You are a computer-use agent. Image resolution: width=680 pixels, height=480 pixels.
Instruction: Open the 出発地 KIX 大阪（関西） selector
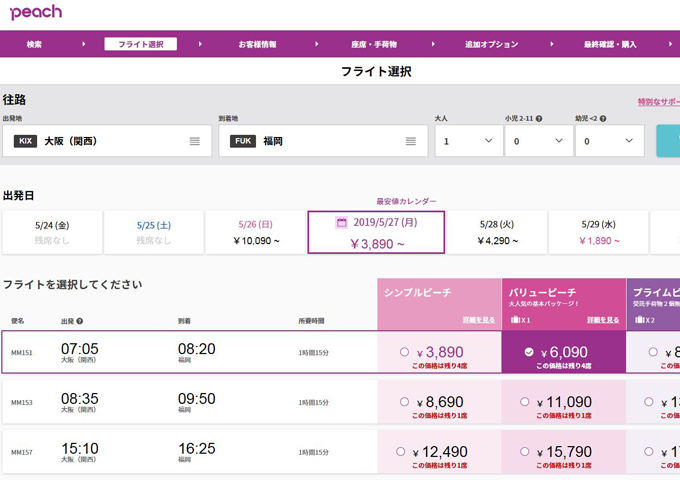click(x=107, y=141)
